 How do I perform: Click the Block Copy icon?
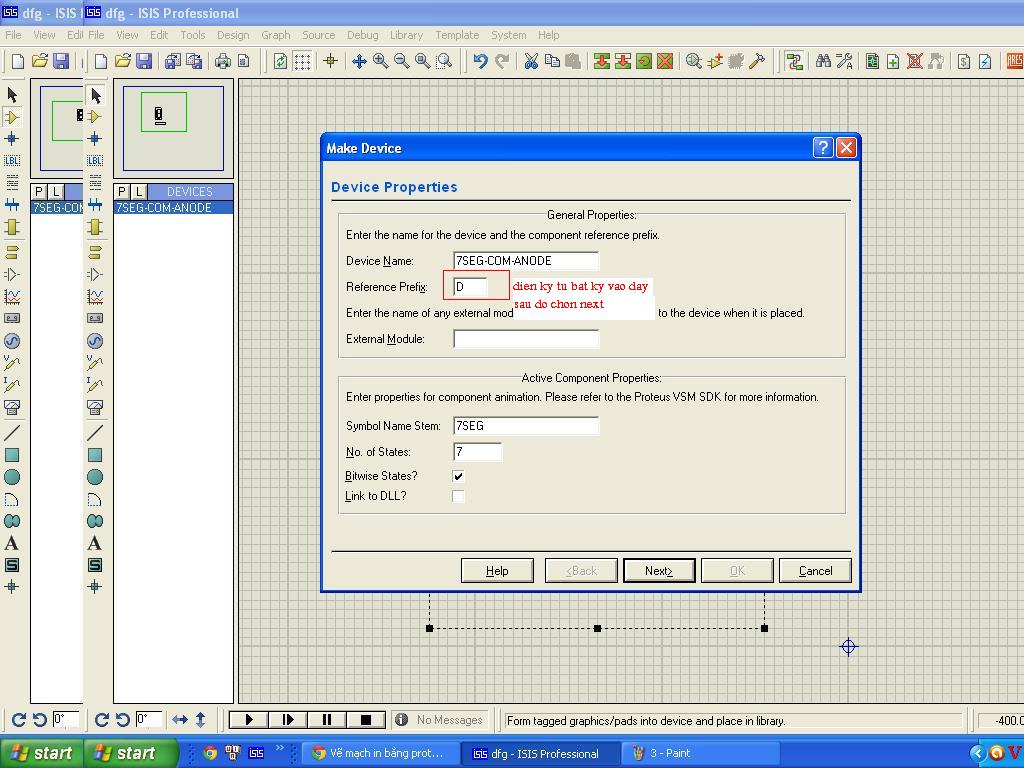point(601,61)
